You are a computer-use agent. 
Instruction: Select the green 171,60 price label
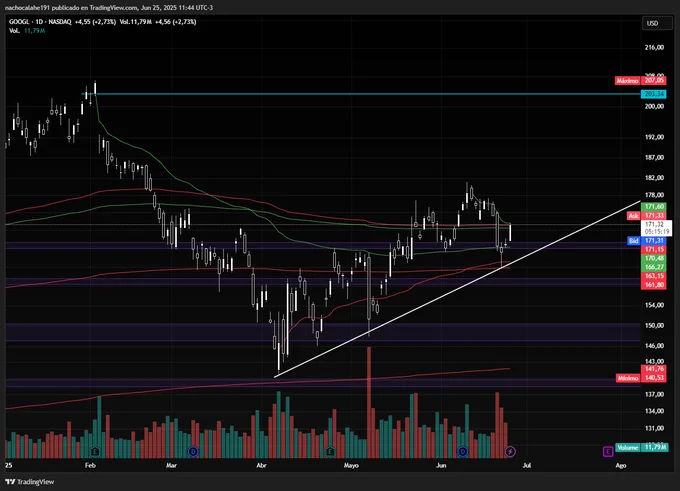[x=654, y=206]
